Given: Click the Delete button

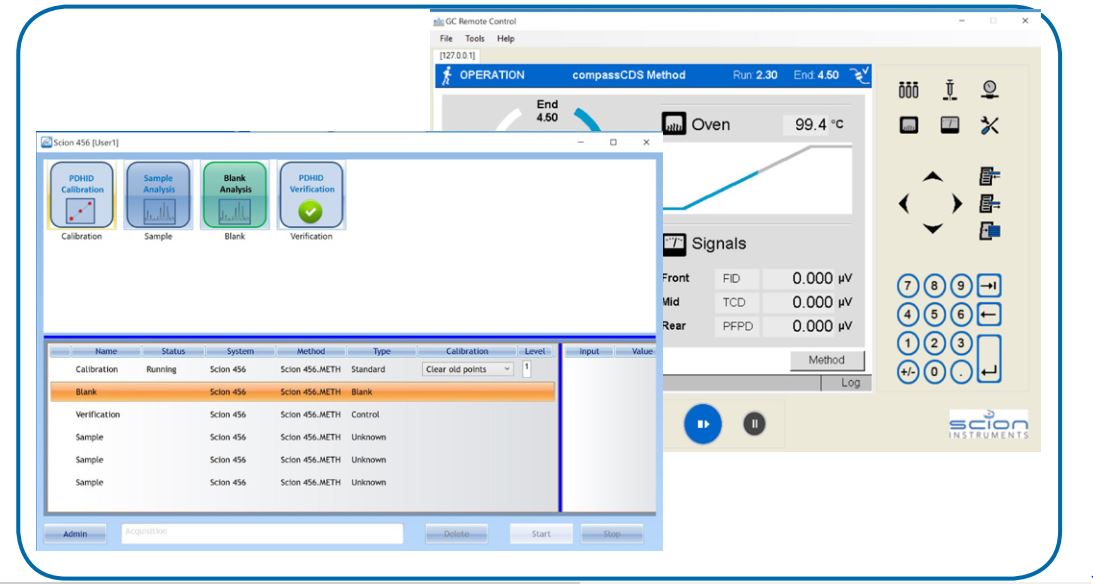Looking at the screenshot, I should pyautogui.click(x=457, y=534).
